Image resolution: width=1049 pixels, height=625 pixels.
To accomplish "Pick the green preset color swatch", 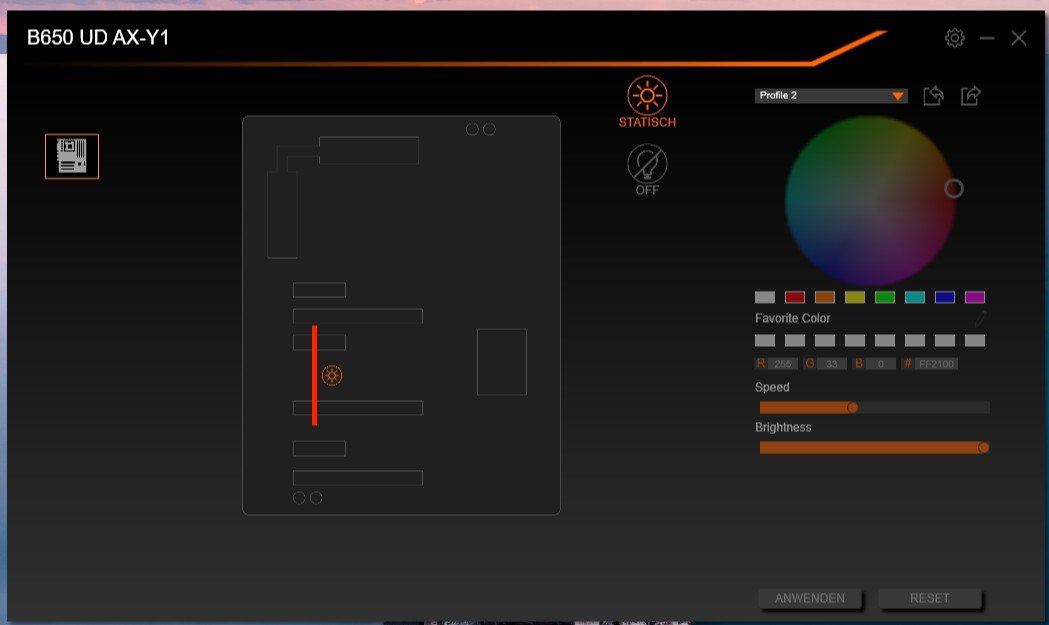I will (884, 297).
